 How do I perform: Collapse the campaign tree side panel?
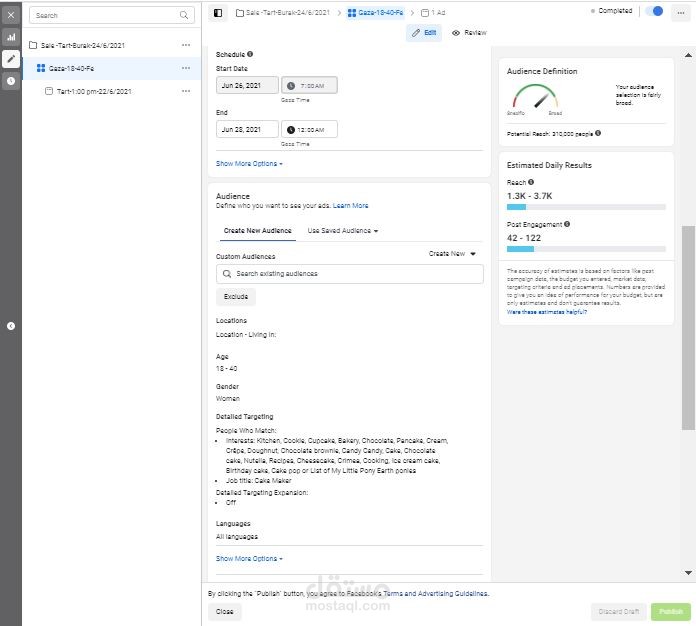click(x=11, y=326)
